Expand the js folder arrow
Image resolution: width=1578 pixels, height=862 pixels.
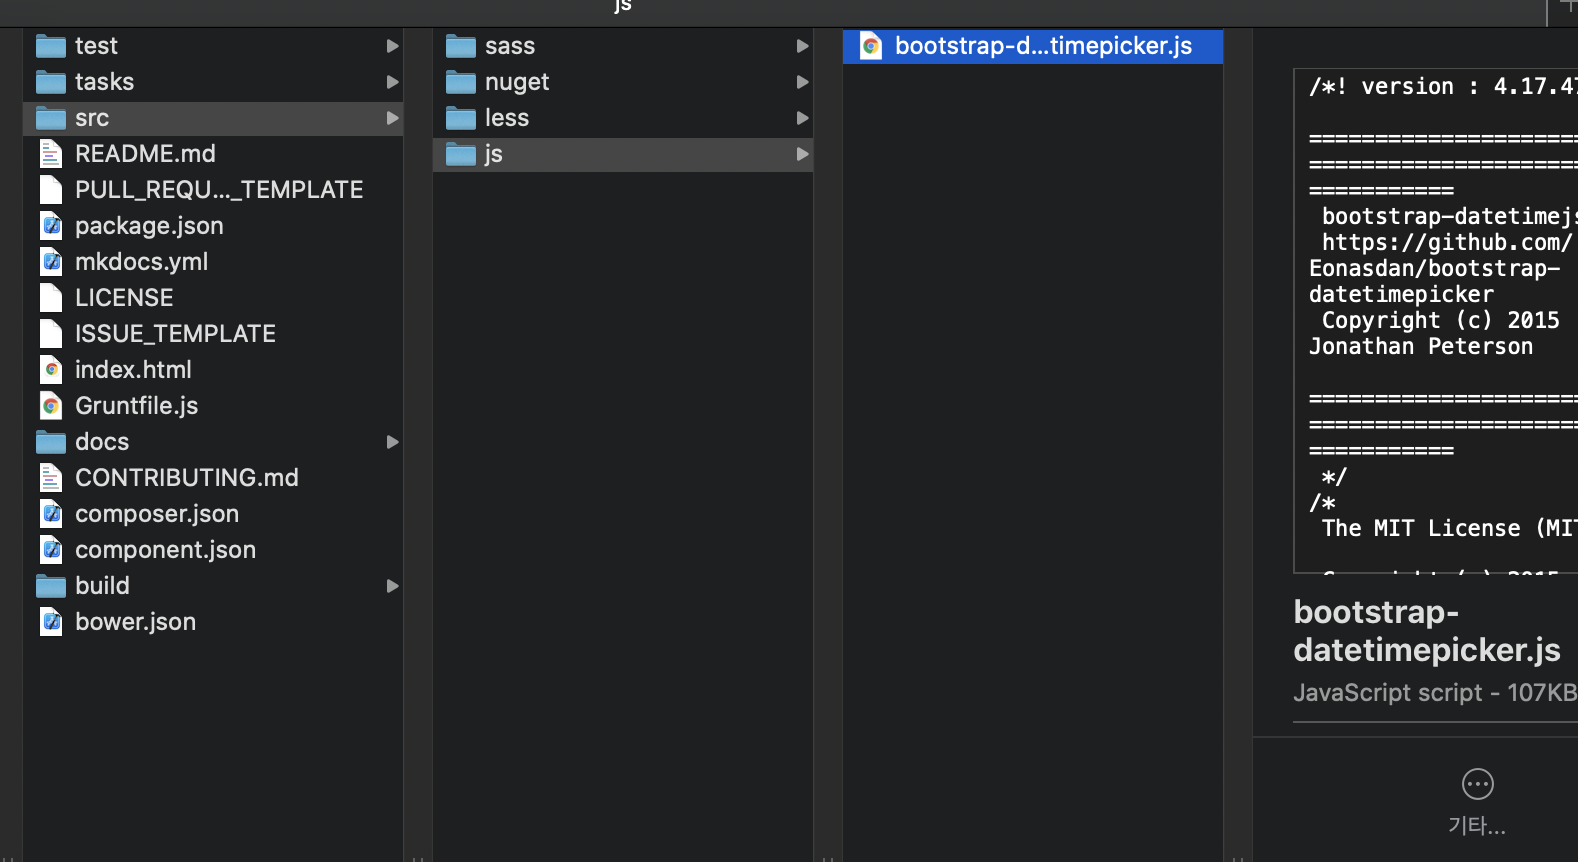(x=803, y=154)
